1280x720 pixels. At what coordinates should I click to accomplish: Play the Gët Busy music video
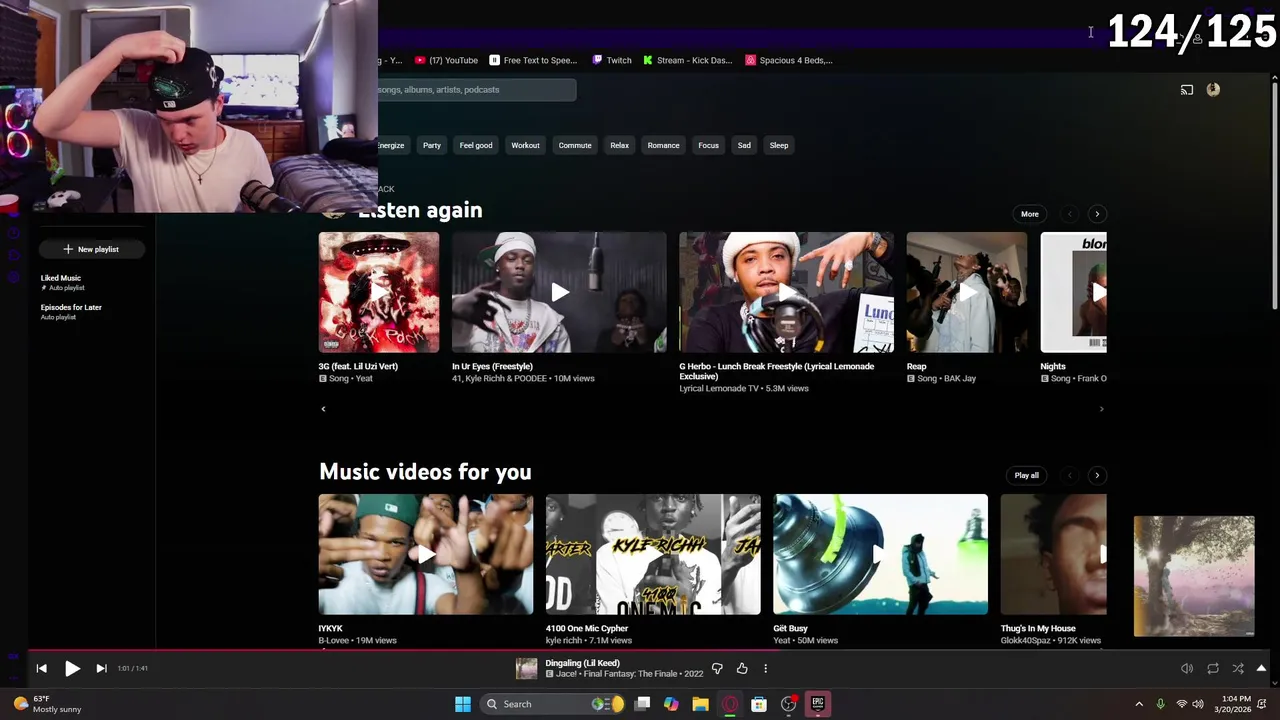click(880, 554)
